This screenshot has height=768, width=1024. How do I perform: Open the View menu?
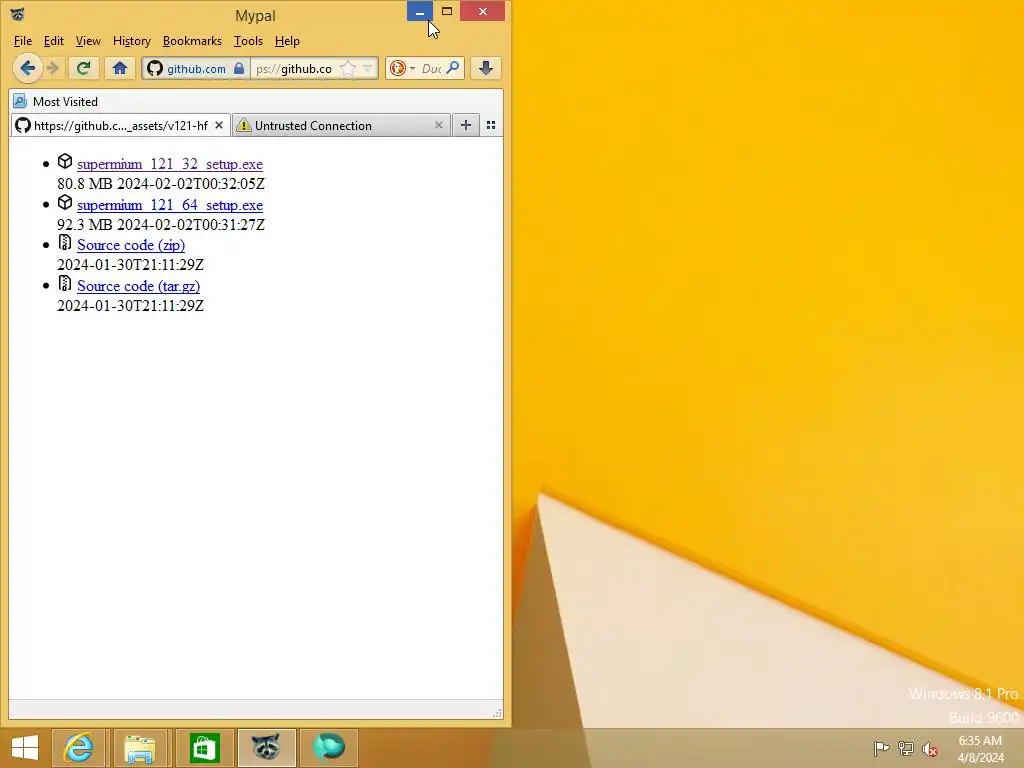coord(88,41)
